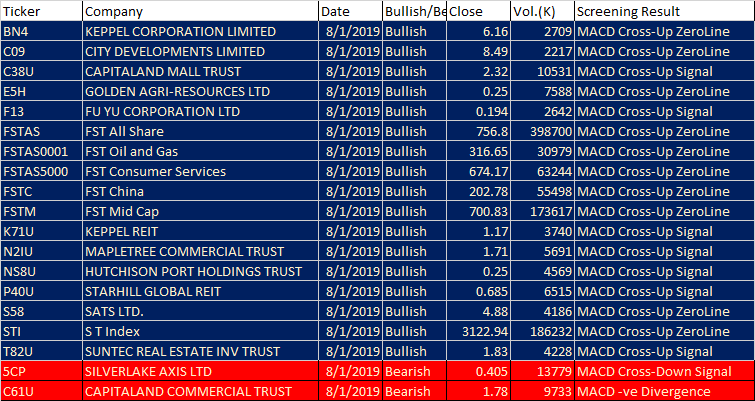Screen dimensions: 755x401
Task: Select MAPLETREE COMMERCIAL TRUST cell
Action: (x=200, y=251)
